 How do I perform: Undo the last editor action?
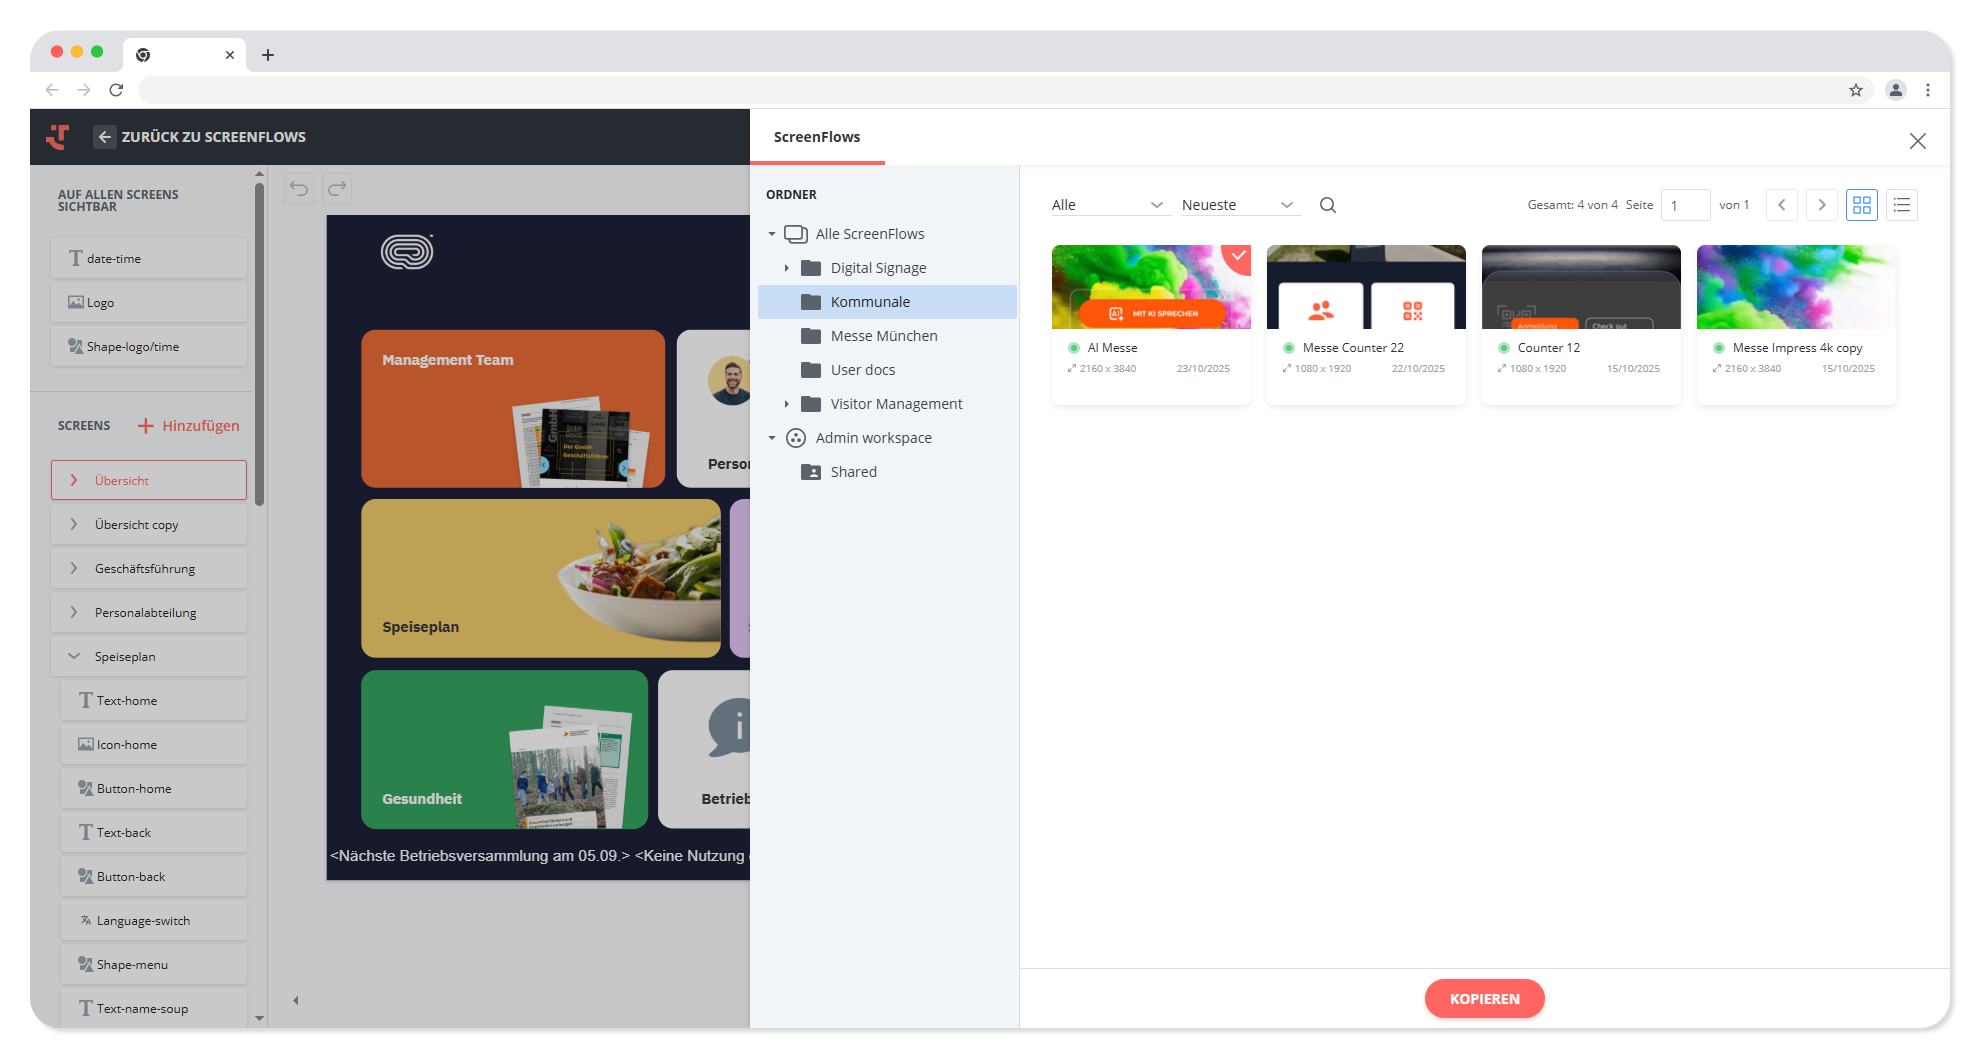tap(299, 189)
